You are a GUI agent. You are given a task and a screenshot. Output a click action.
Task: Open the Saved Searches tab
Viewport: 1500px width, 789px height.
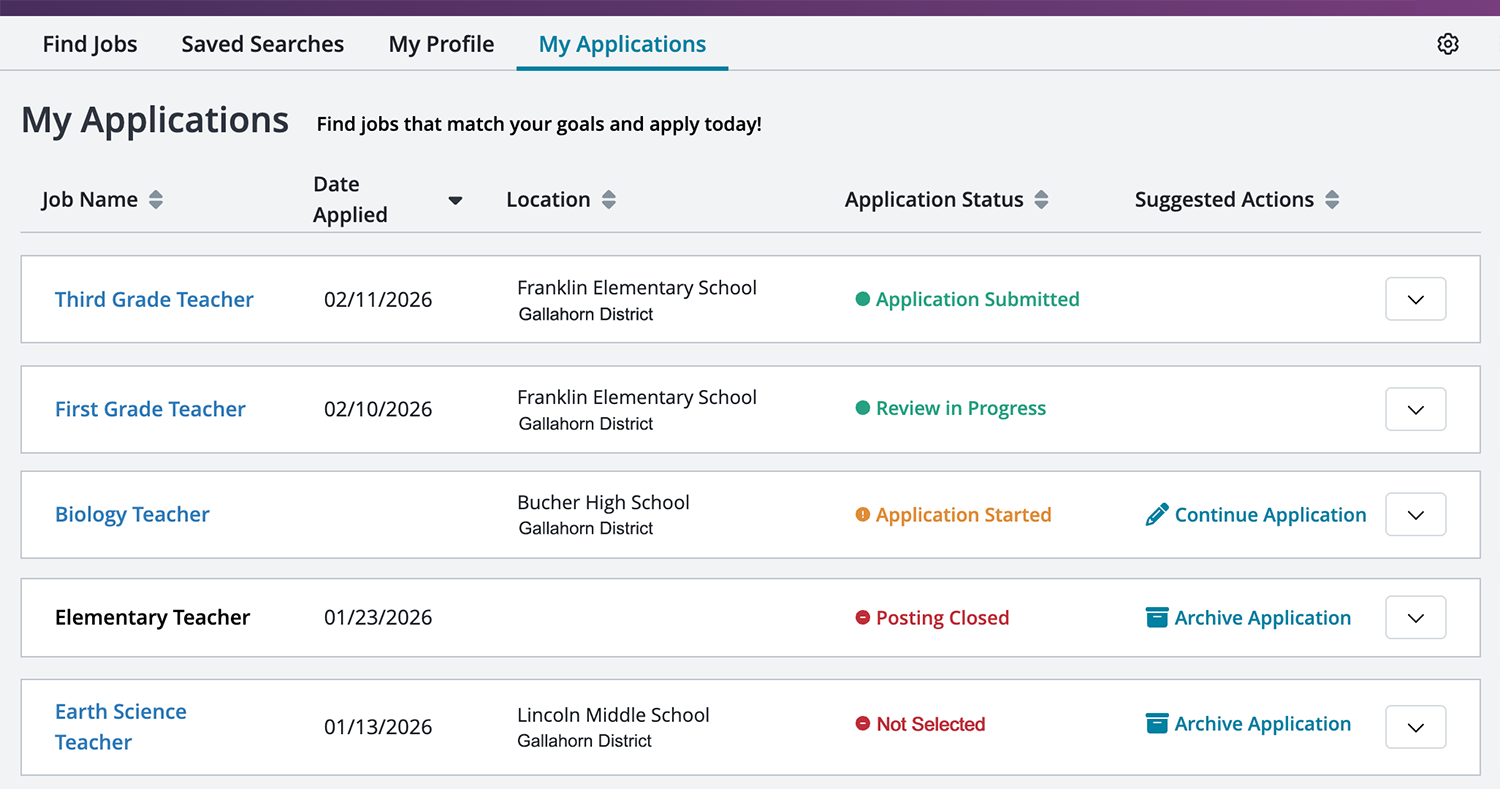point(262,43)
